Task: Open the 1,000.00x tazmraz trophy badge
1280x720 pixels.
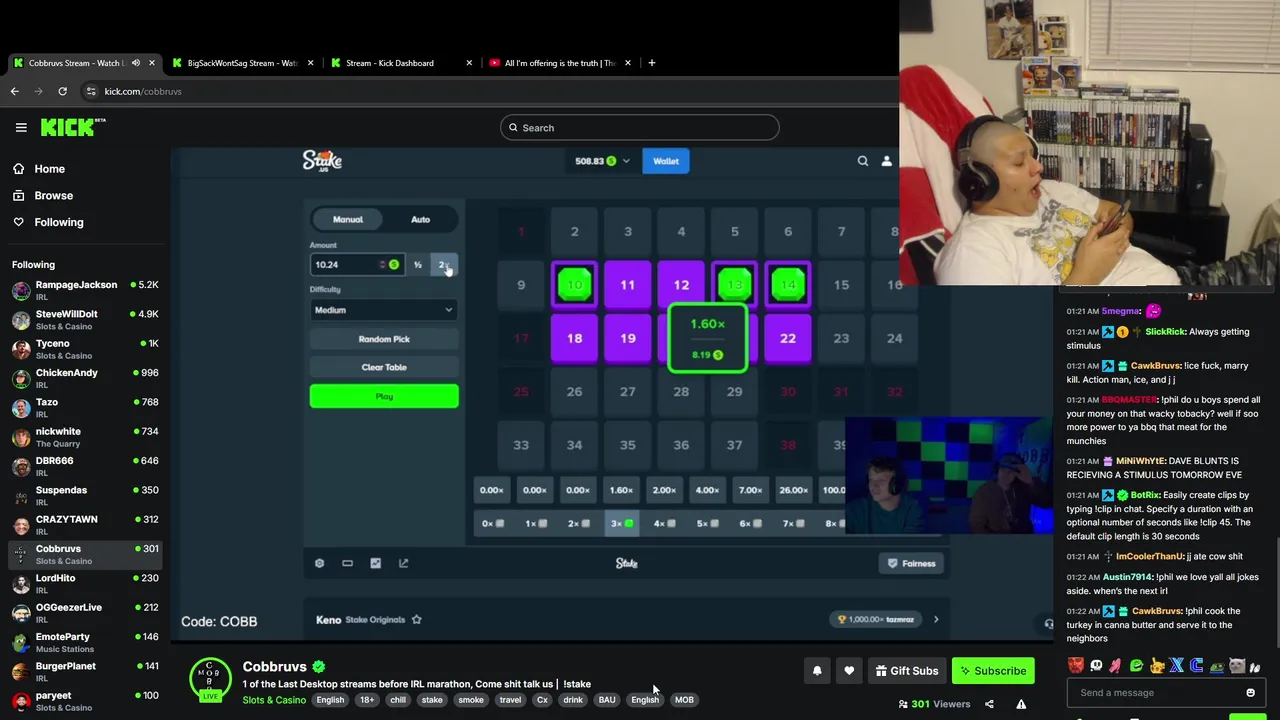Action: click(876, 620)
